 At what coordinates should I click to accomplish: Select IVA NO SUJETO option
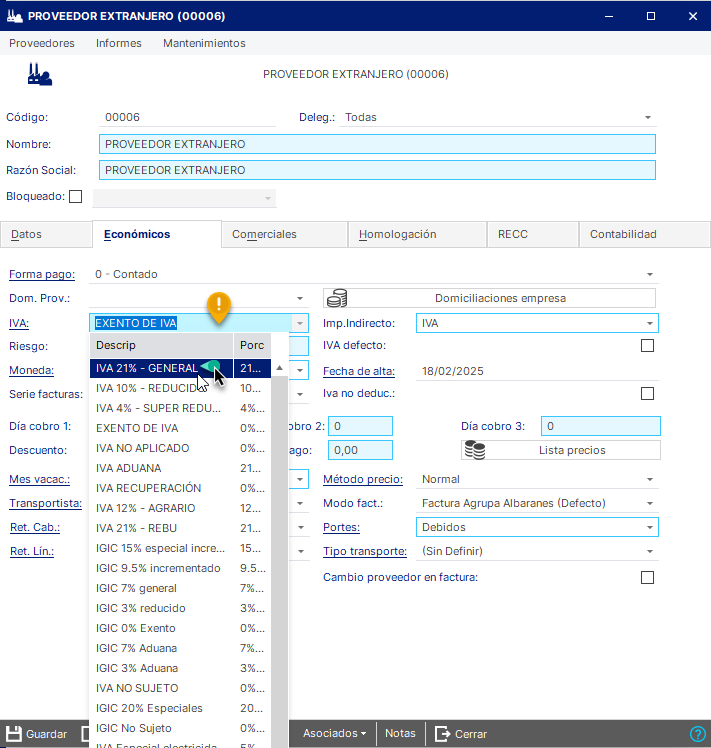click(x=180, y=688)
